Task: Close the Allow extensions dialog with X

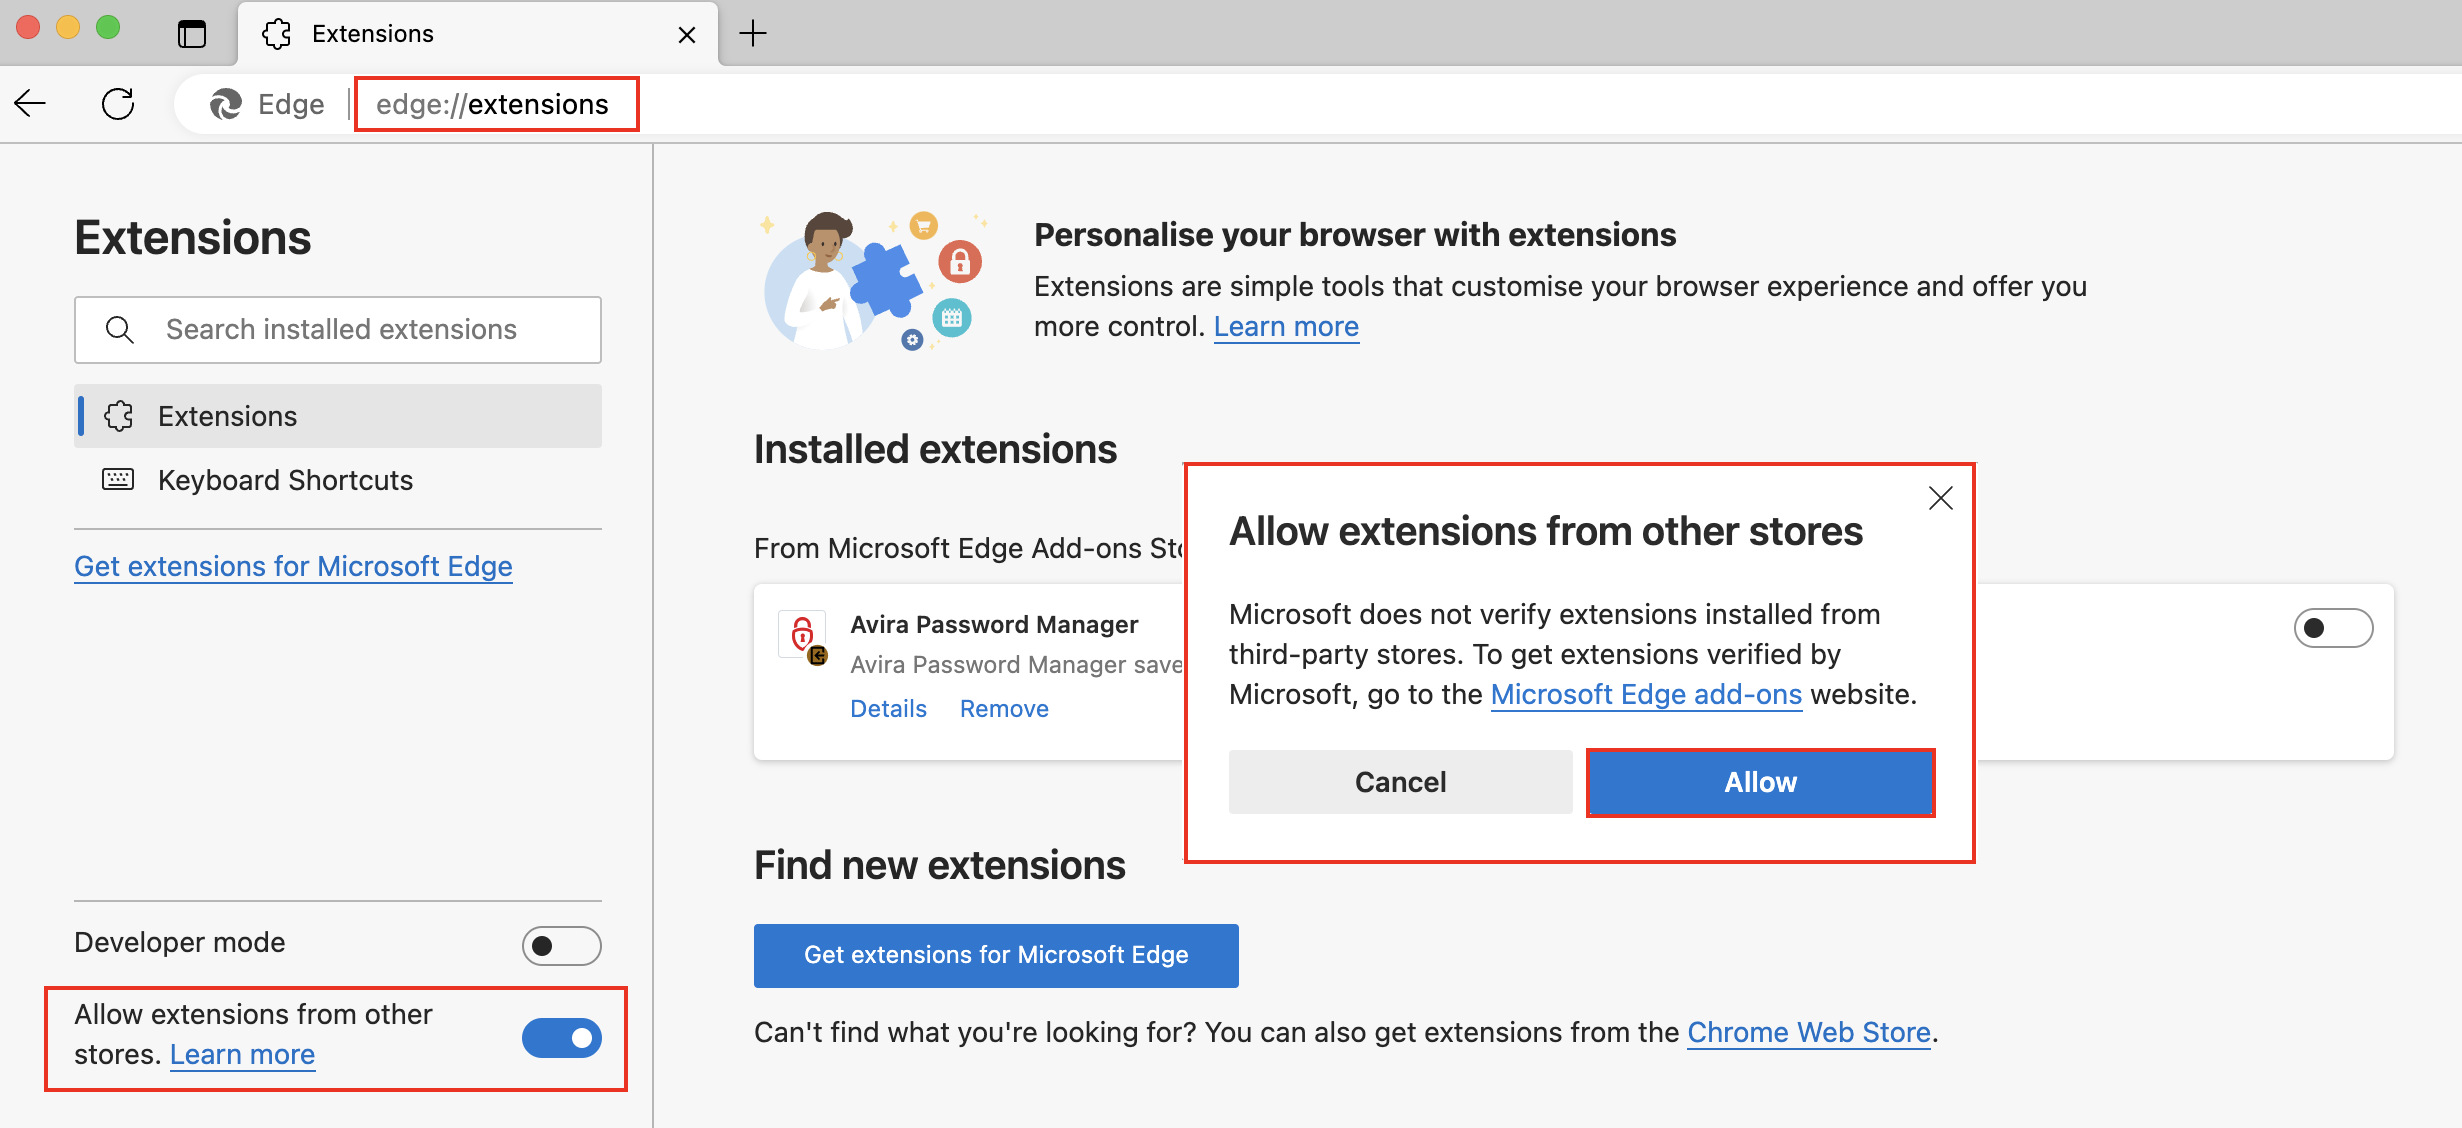Action: pyautogui.click(x=1940, y=498)
